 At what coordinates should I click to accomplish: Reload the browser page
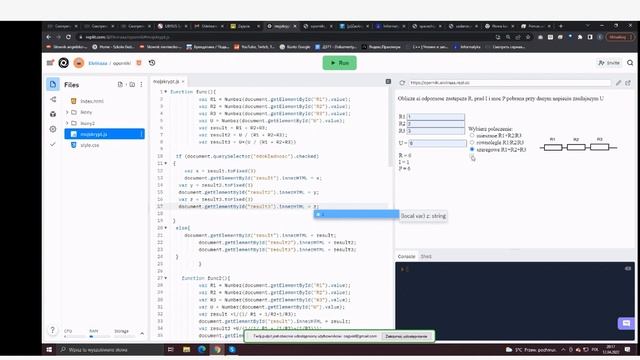pos(68,37)
